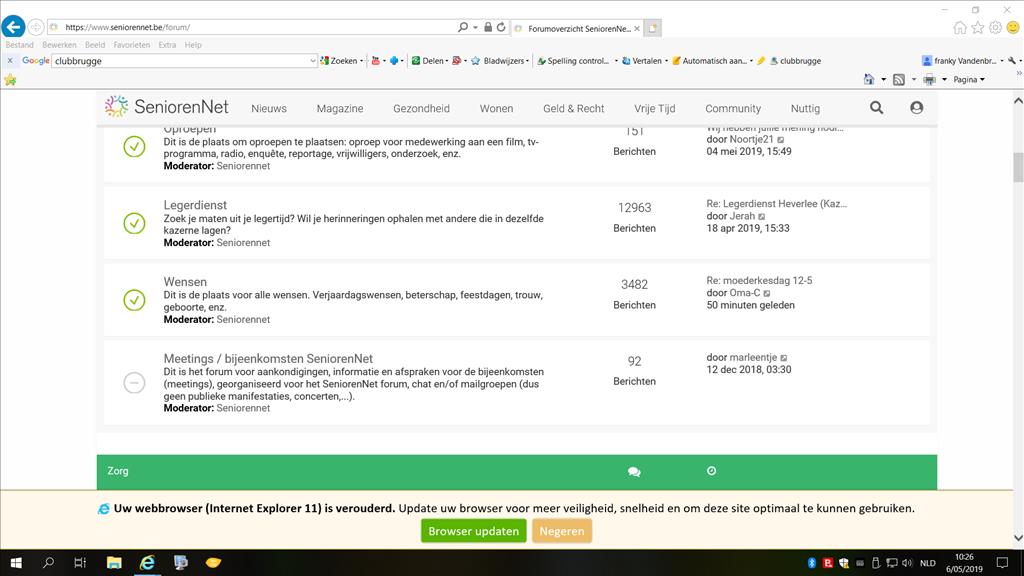Open the Bladwijzers dropdown in the toolbar
Image resolution: width=1024 pixels, height=576 pixels.
point(503,61)
